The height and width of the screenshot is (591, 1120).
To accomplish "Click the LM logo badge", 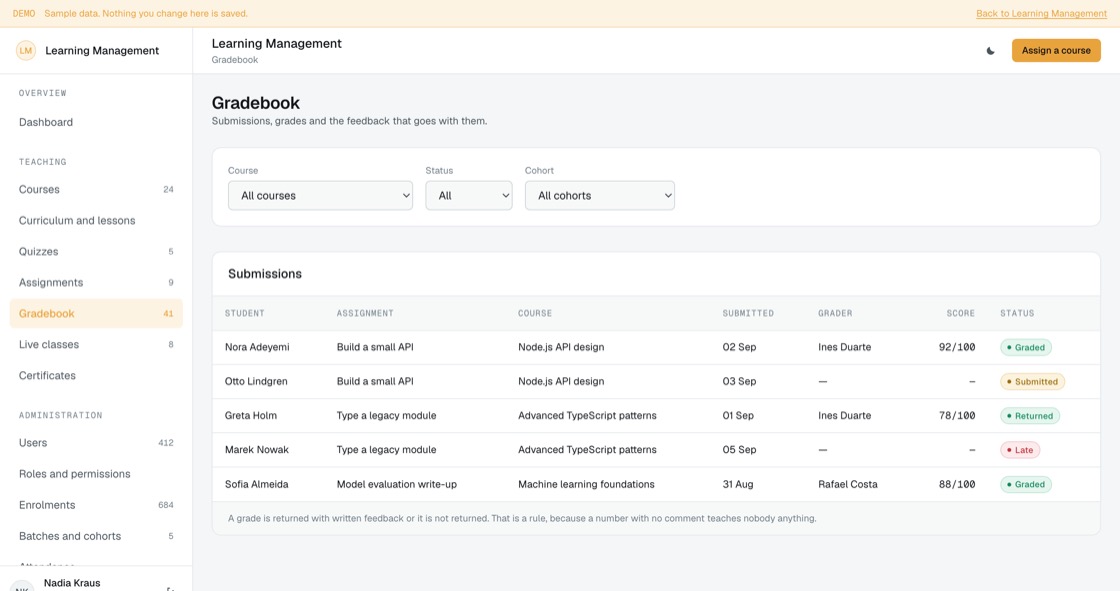I will pos(26,51).
